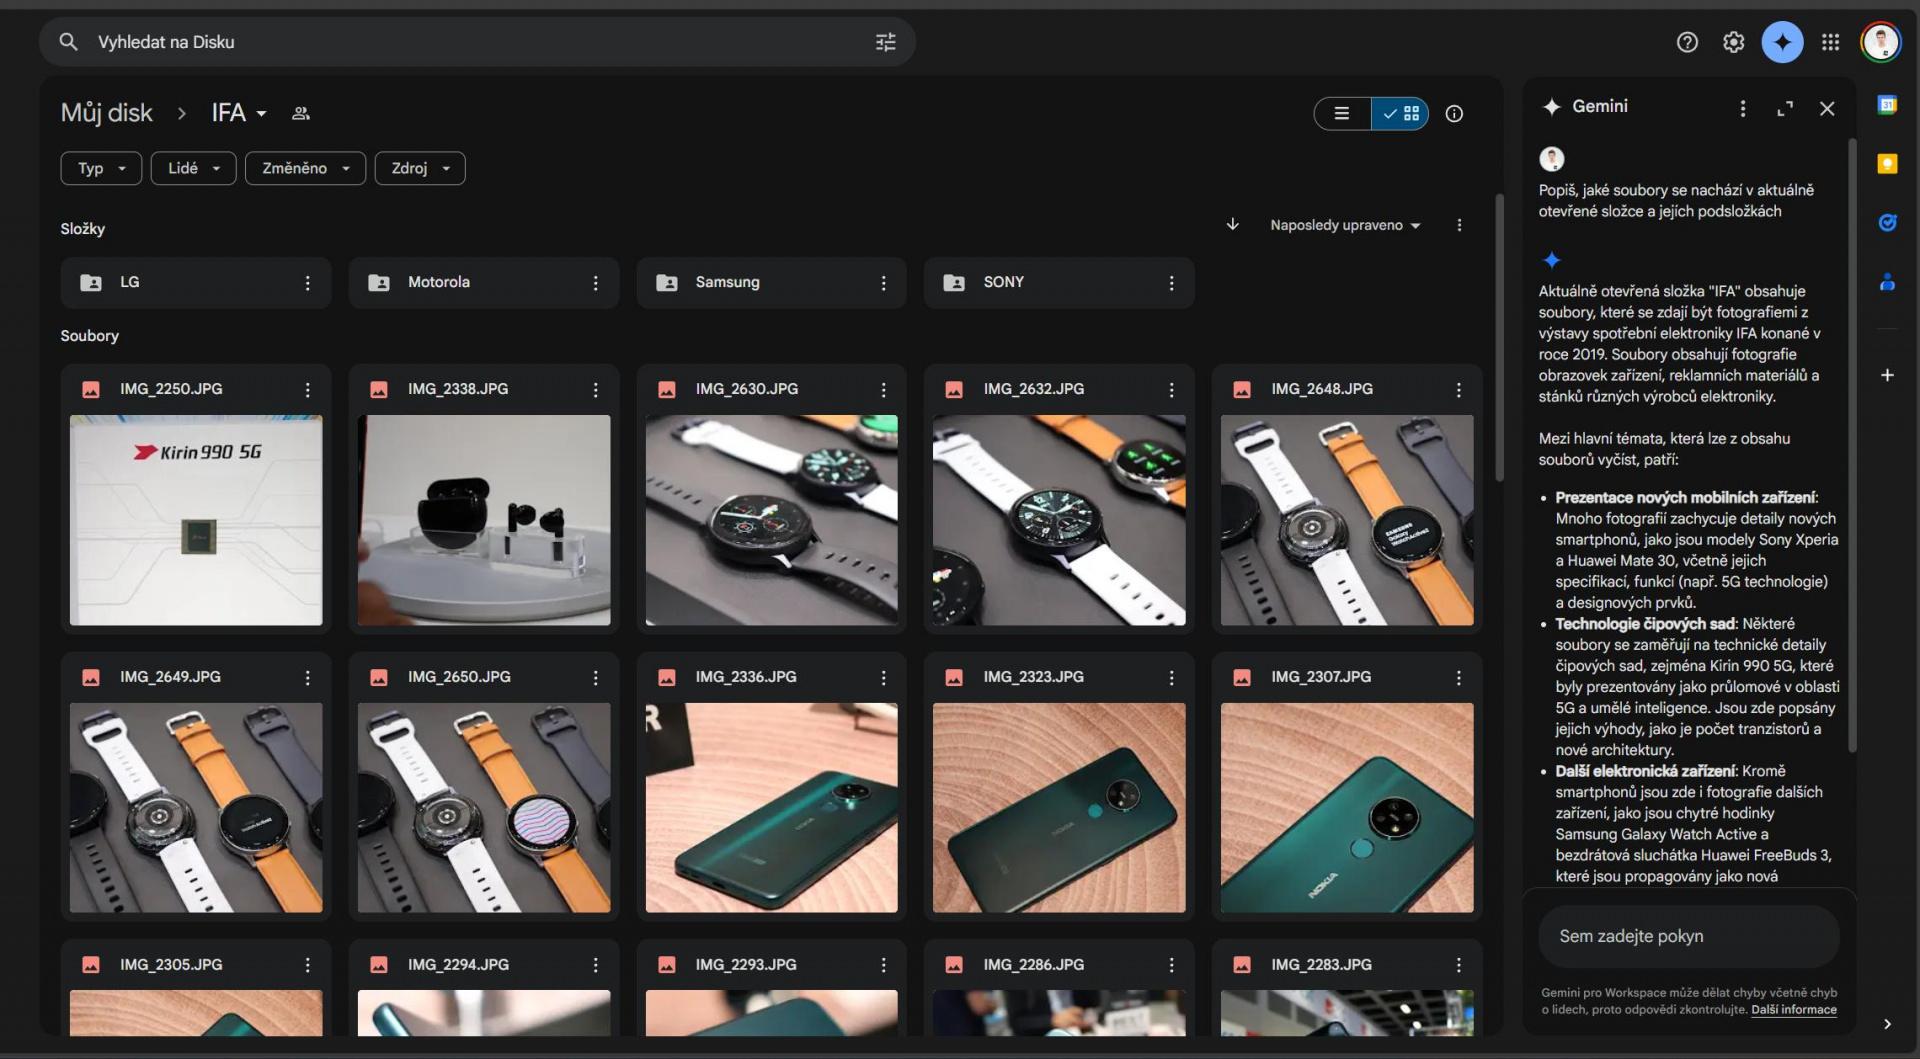Switch to list layout view
The height and width of the screenshot is (1059, 1920).
pos(1342,114)
